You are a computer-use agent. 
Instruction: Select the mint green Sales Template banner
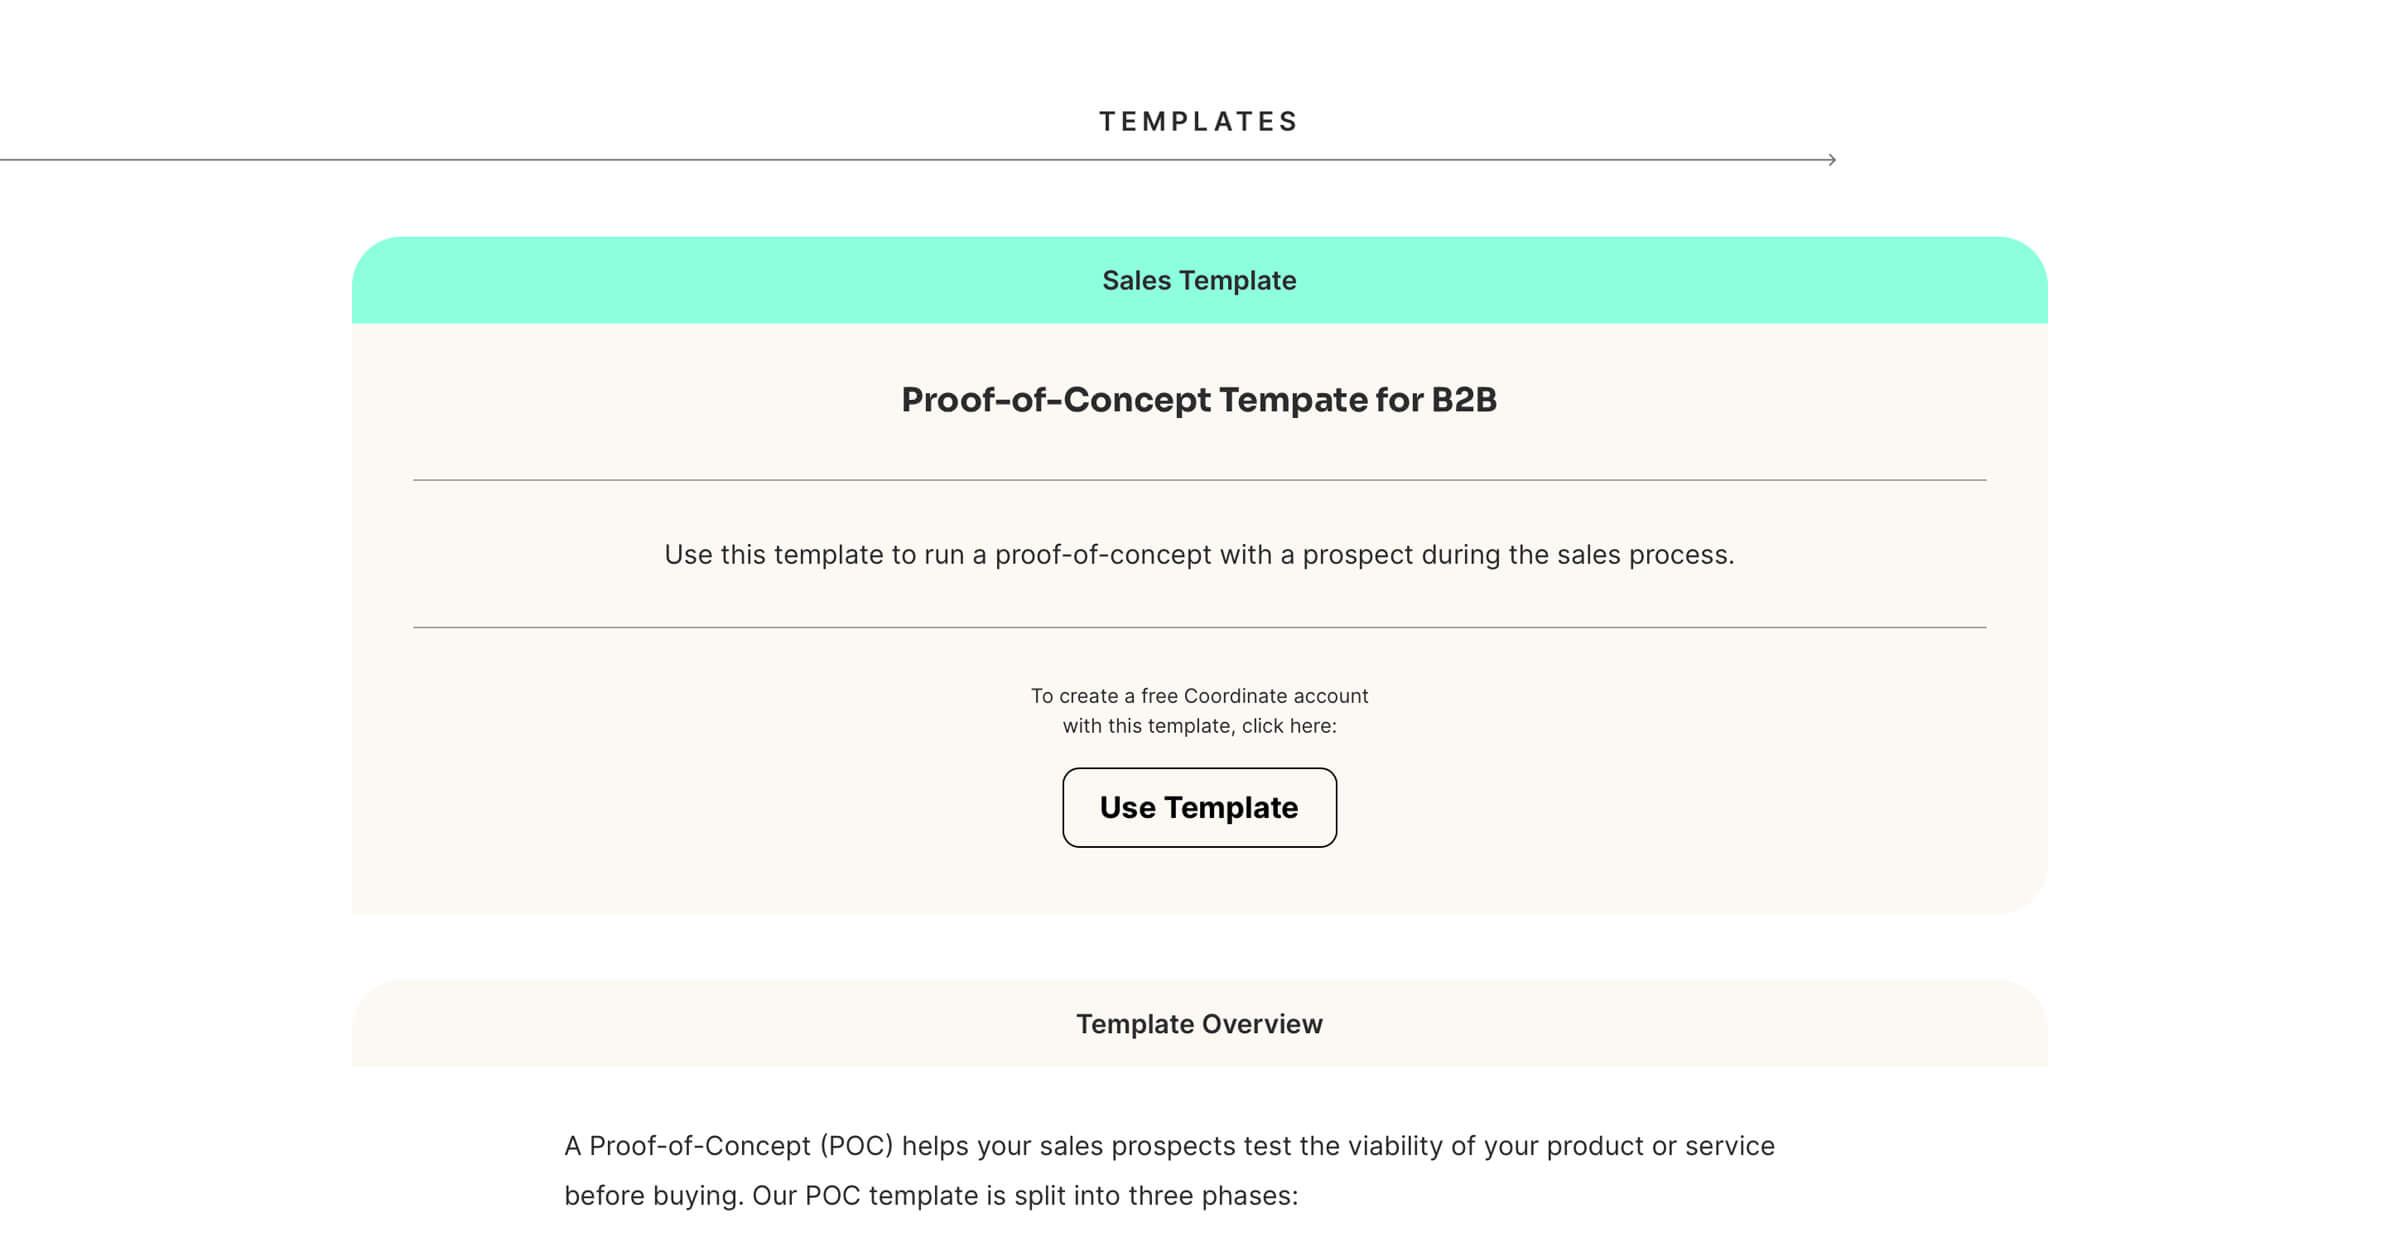1199,280
